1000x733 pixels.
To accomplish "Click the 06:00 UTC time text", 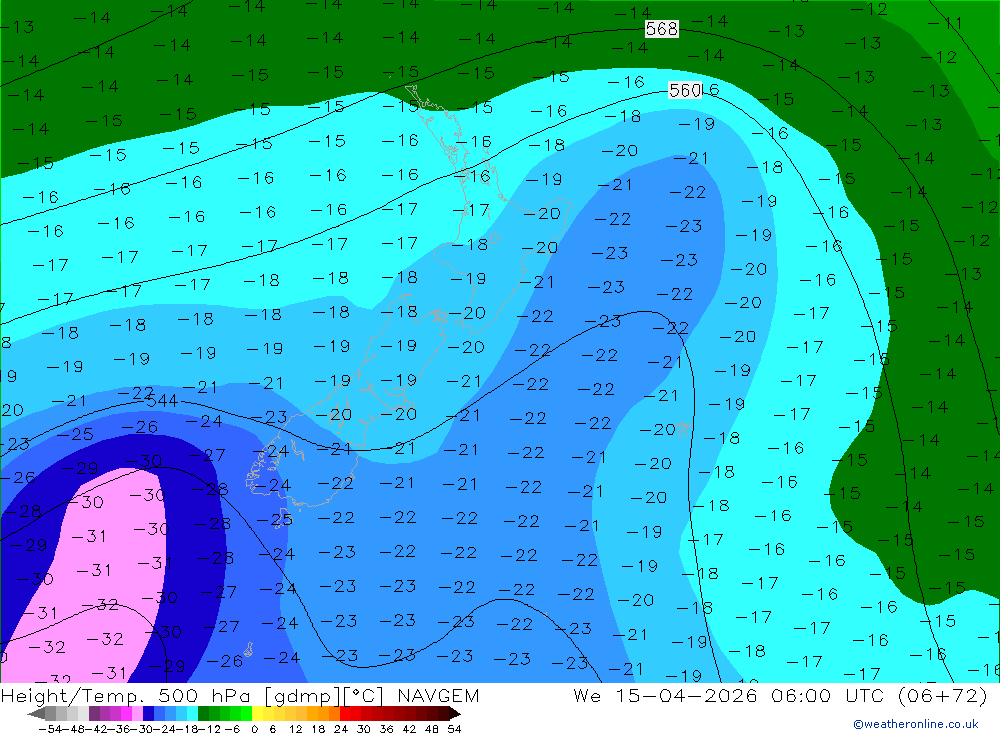I will pos(827,695).
